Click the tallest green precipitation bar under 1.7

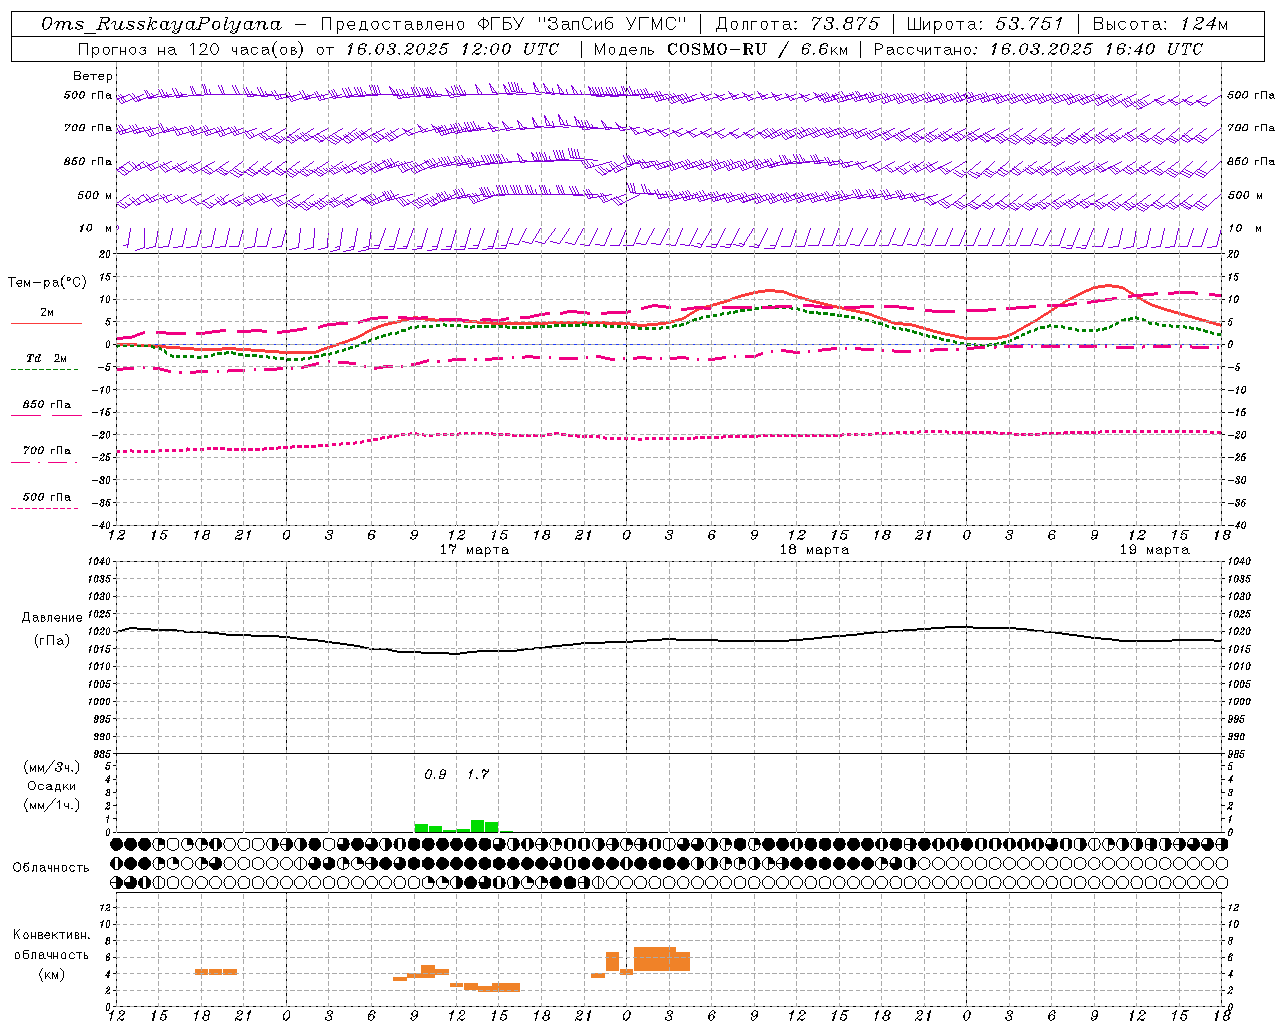point(478,826)
